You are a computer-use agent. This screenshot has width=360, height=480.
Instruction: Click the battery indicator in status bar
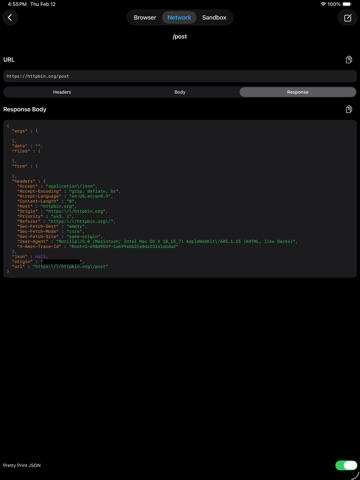click(x=347, y=4)
